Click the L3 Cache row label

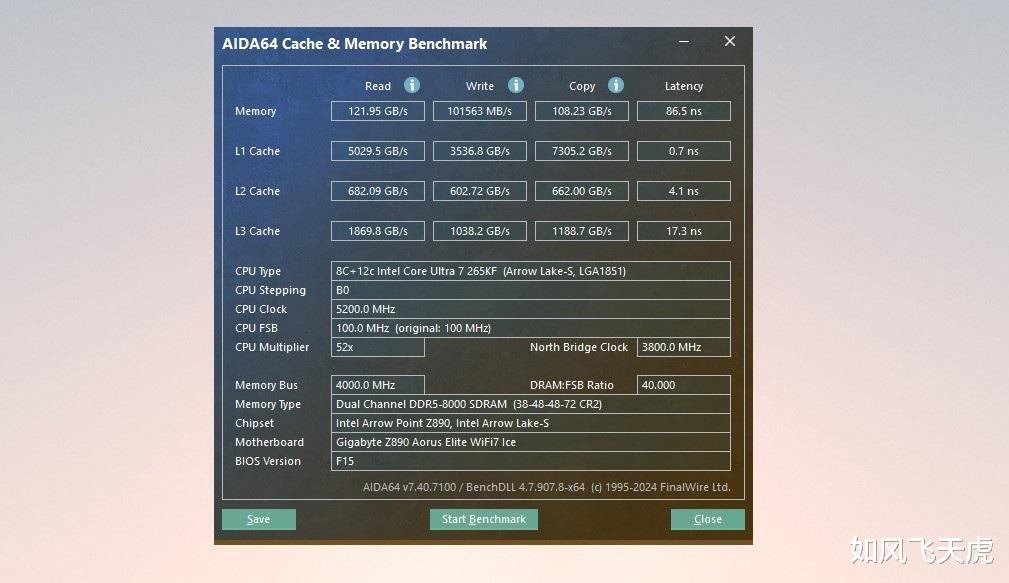257,231
